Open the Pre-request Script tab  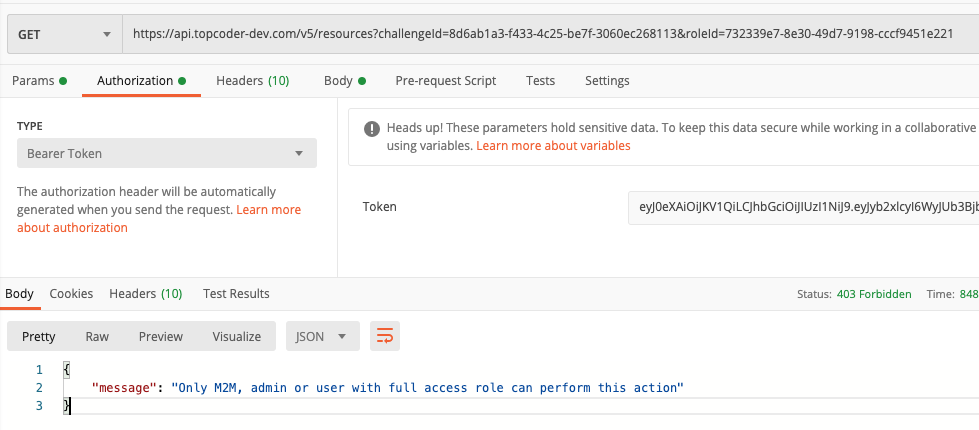pos(446,81)
